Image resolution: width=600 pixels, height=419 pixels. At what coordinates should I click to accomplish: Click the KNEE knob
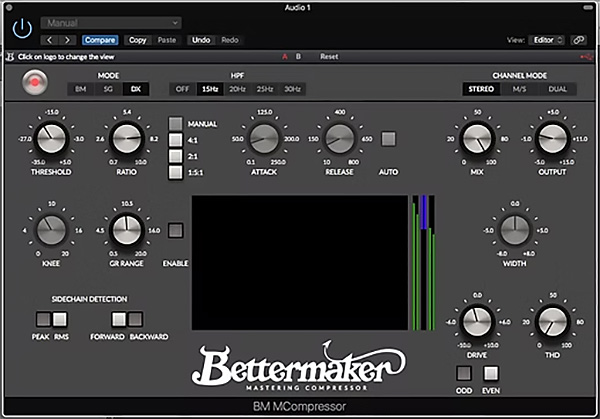coord(51,230)
